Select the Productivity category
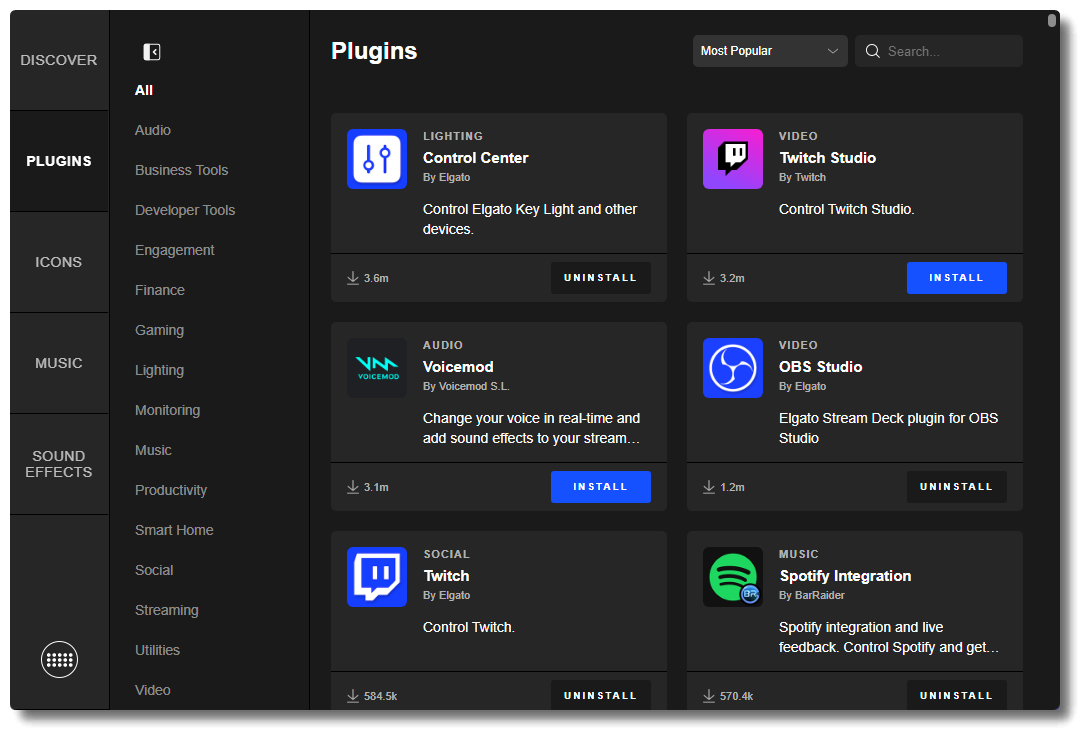 coord(171,490)
